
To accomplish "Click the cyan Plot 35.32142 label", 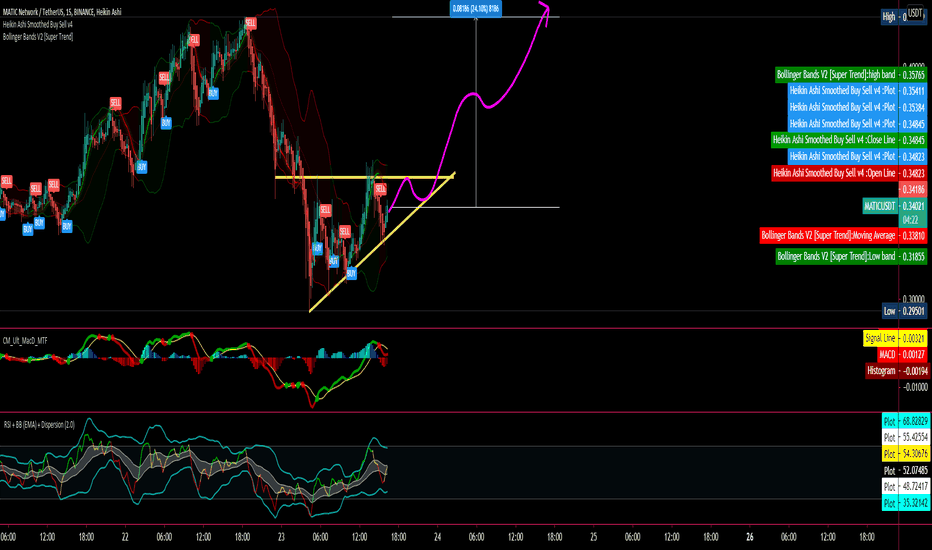I will coord(905,503).
